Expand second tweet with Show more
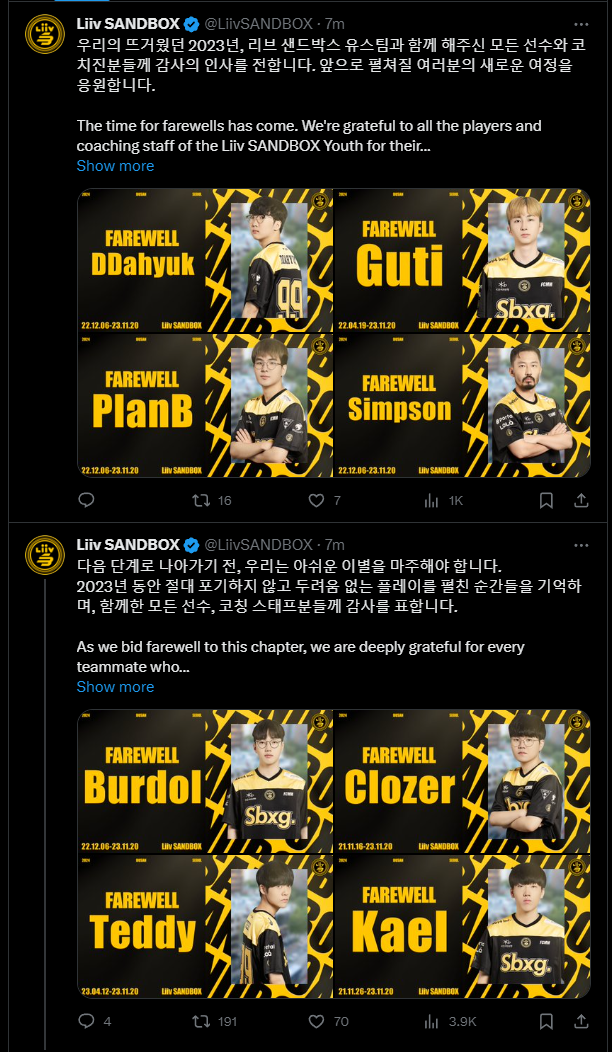Screen dimensions: 612x1052 (115, 686)
